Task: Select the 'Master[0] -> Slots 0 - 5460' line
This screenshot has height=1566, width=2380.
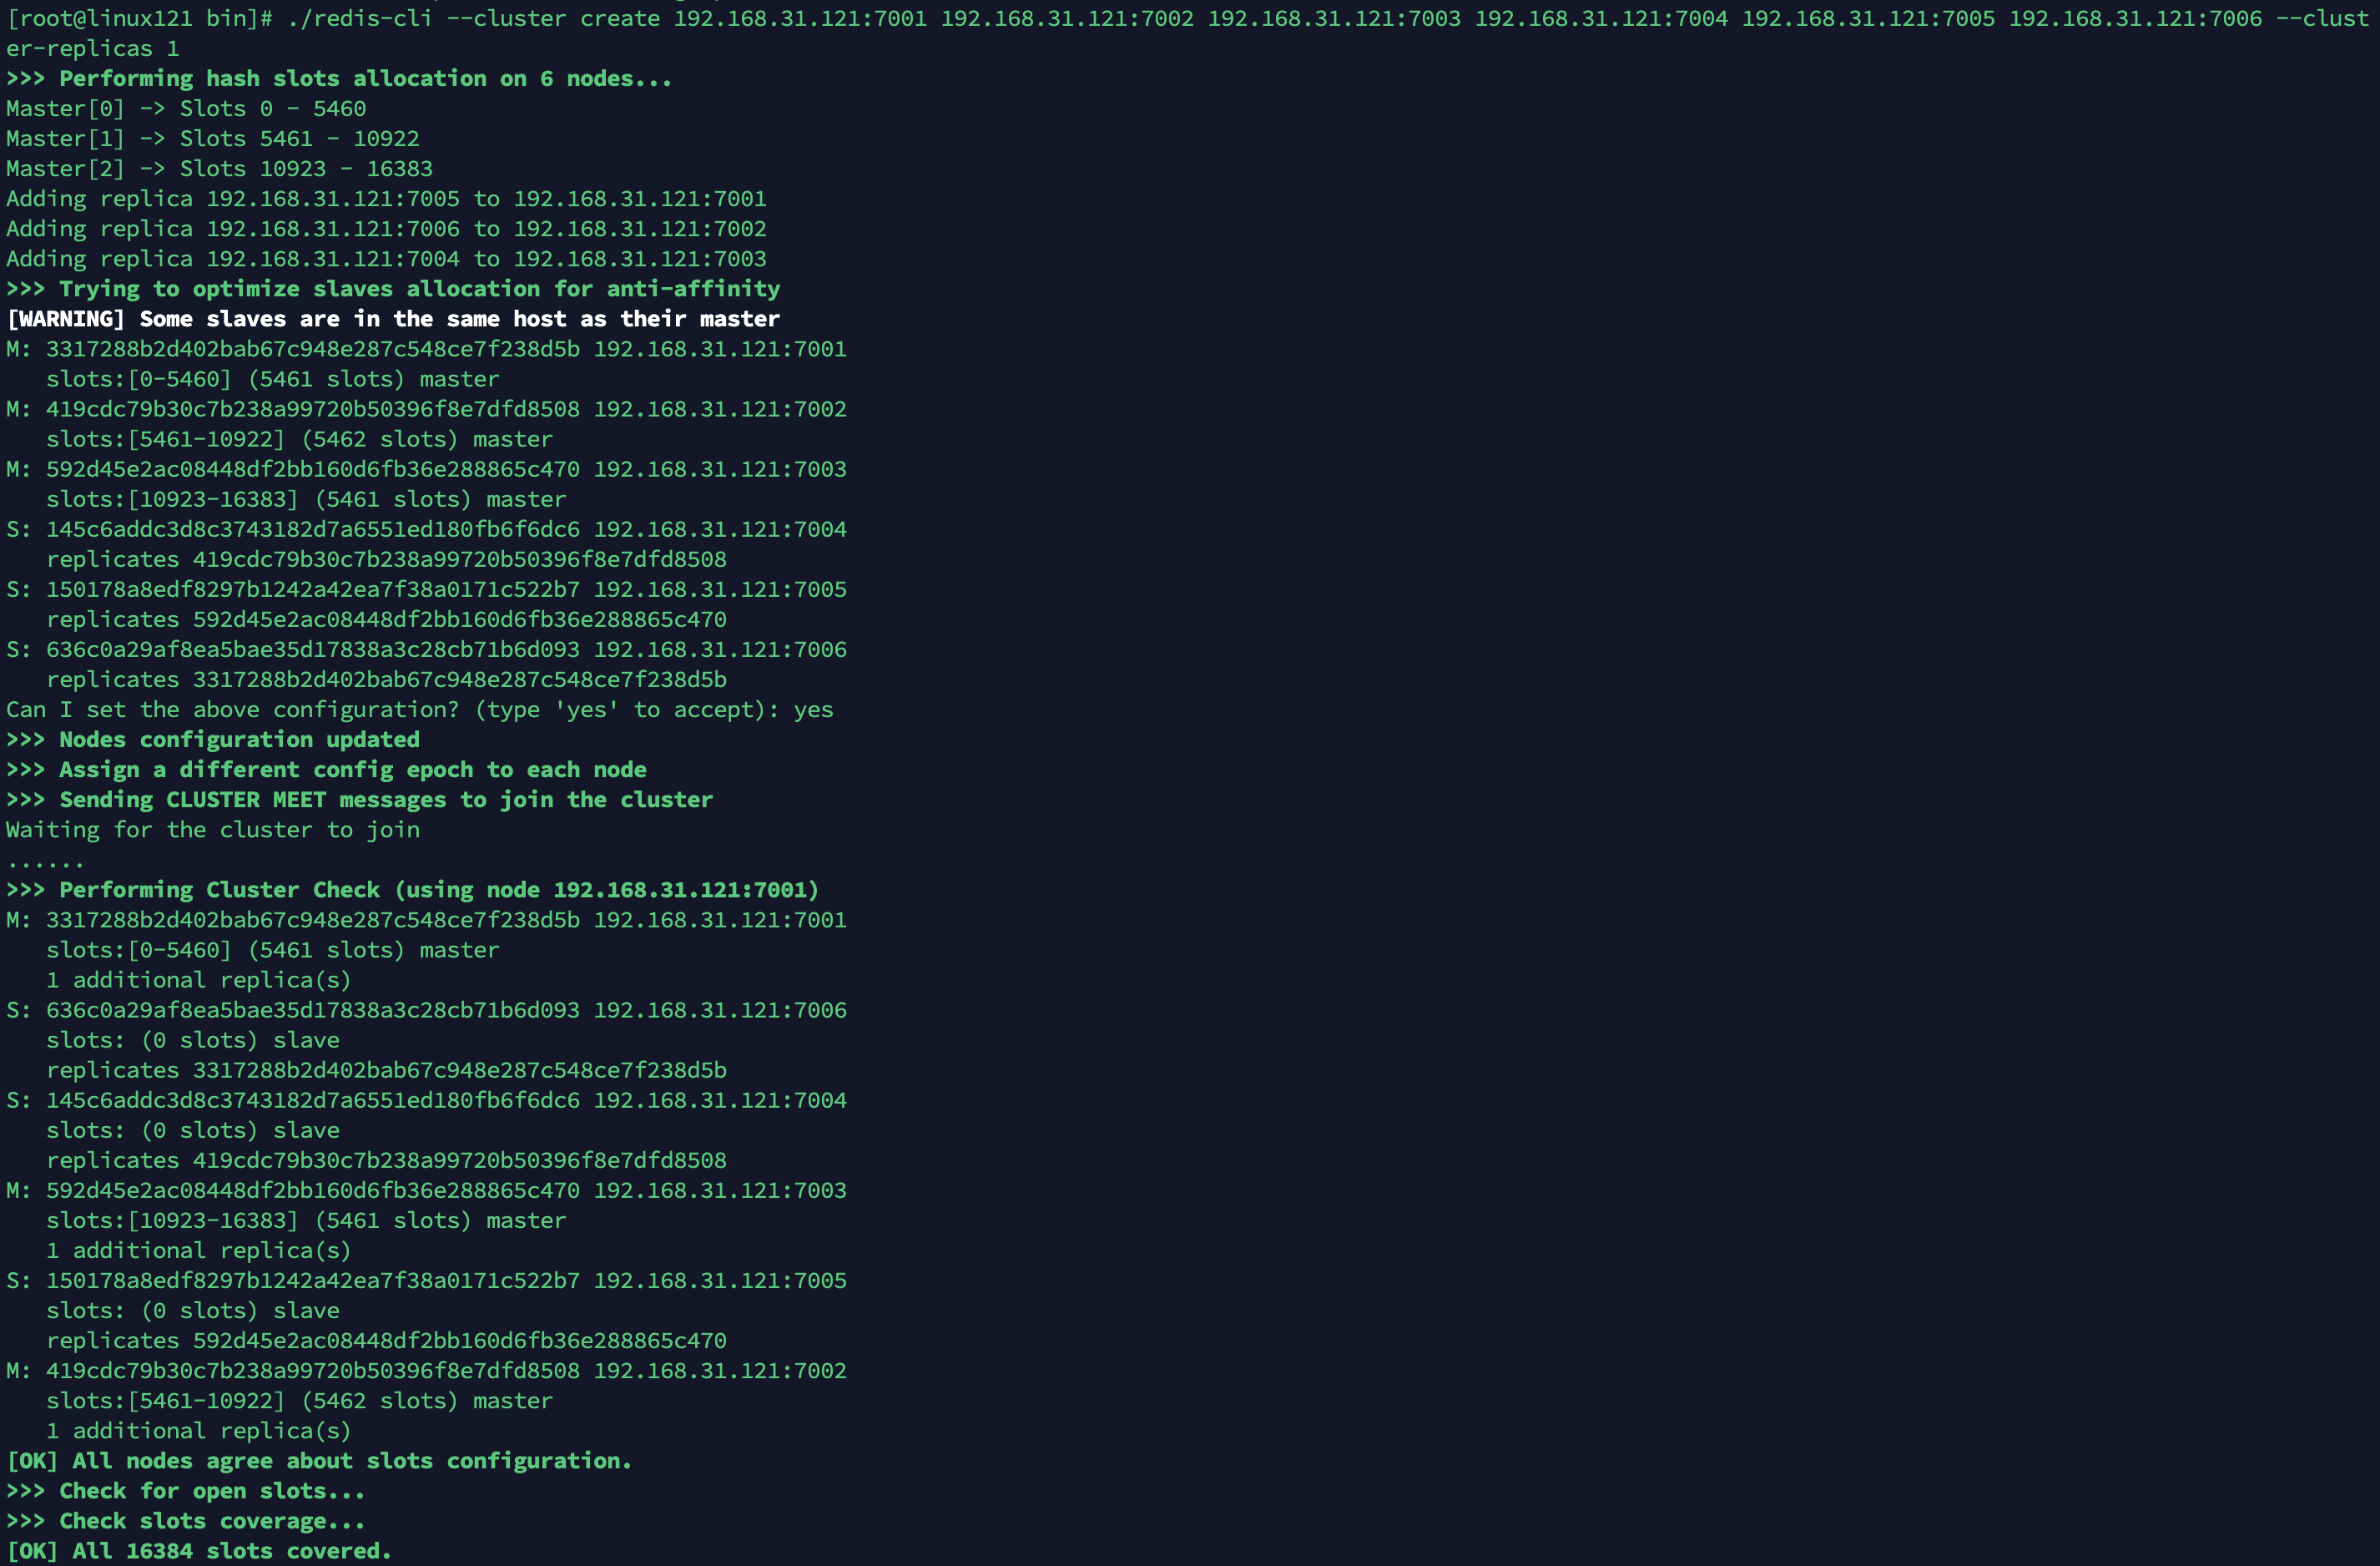Action: (186, 109)
